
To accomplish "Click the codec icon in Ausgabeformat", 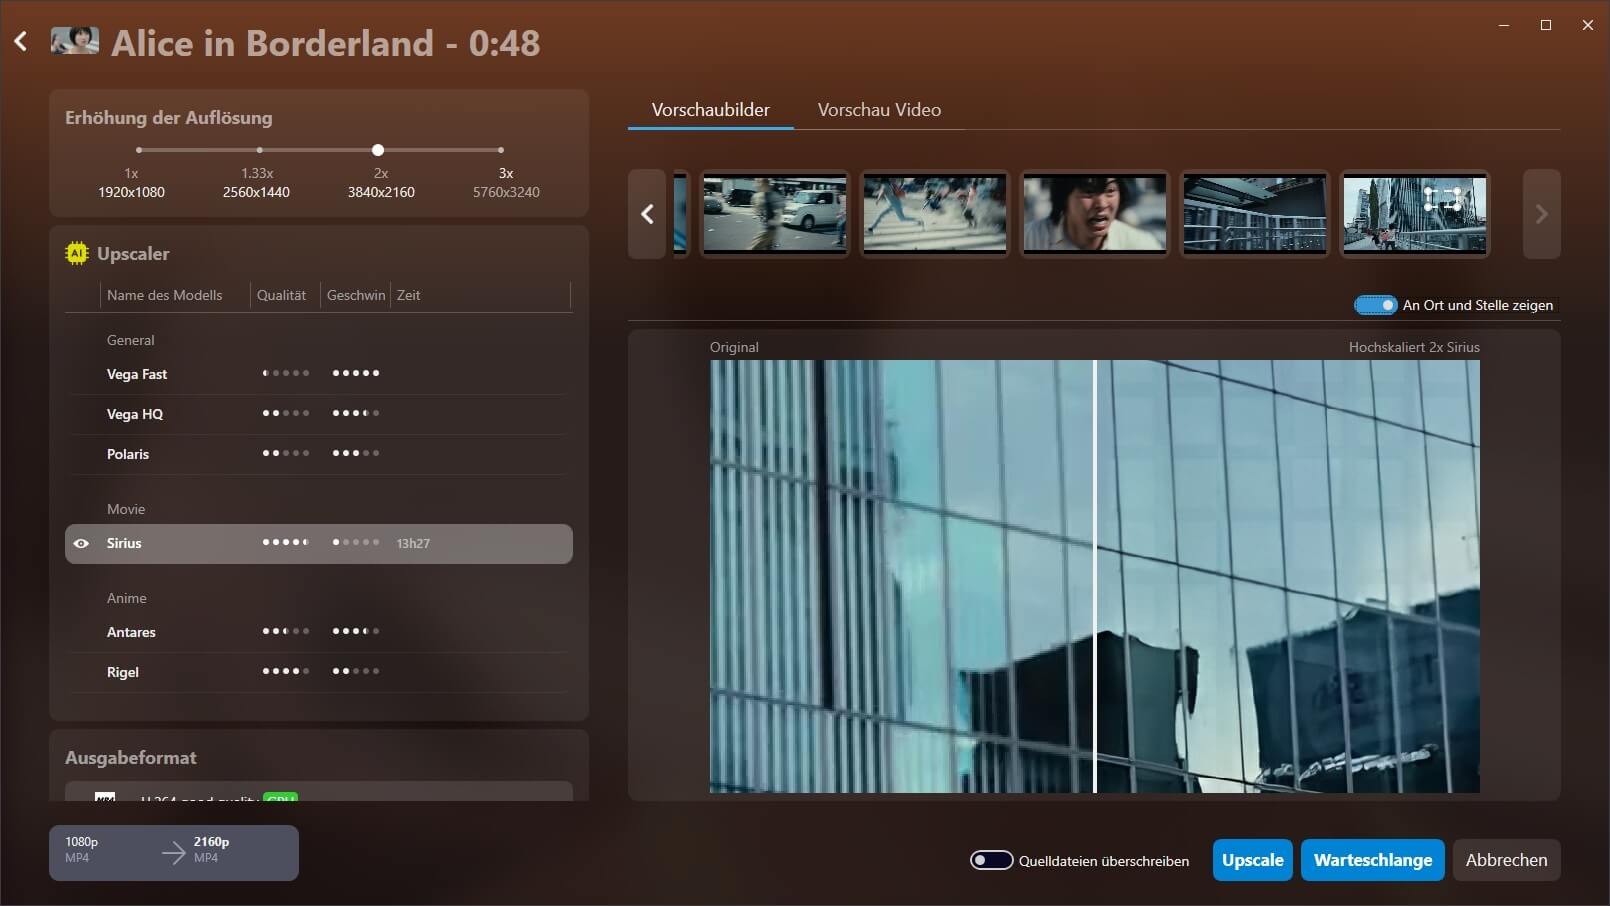I will [105, 796].
